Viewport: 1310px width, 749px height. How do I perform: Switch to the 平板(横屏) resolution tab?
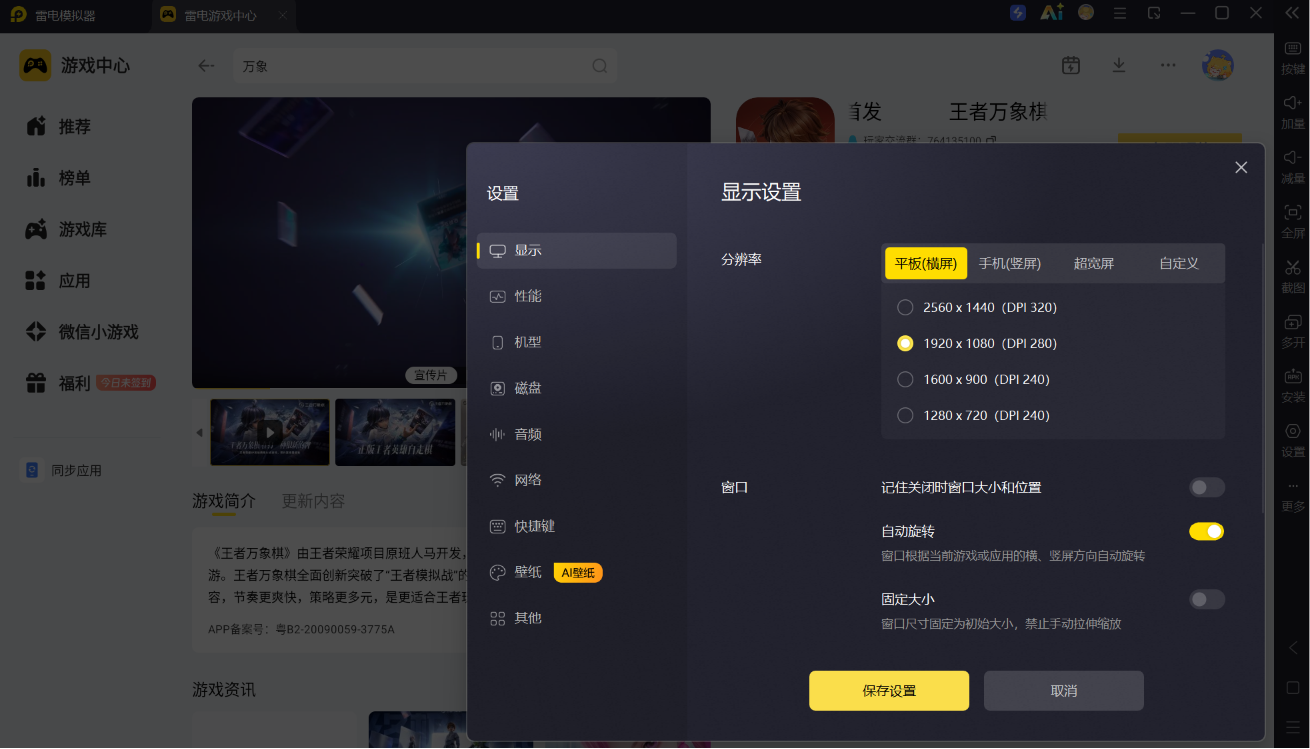[926, 264]
